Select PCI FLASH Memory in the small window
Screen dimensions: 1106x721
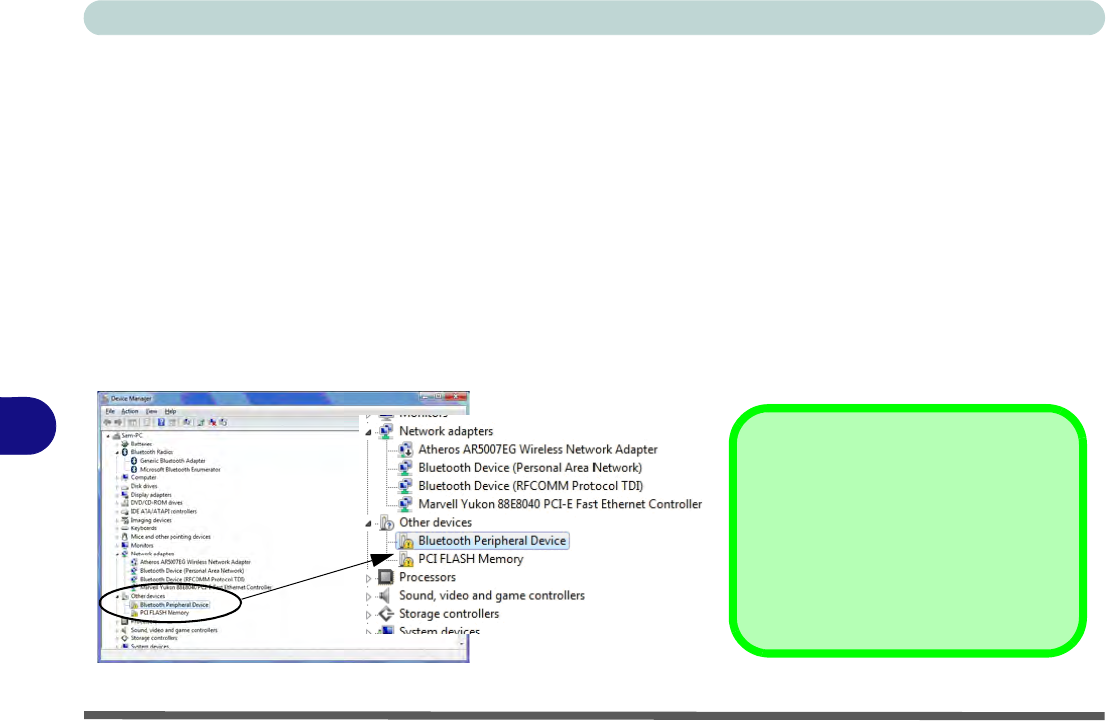pos(164,613)
